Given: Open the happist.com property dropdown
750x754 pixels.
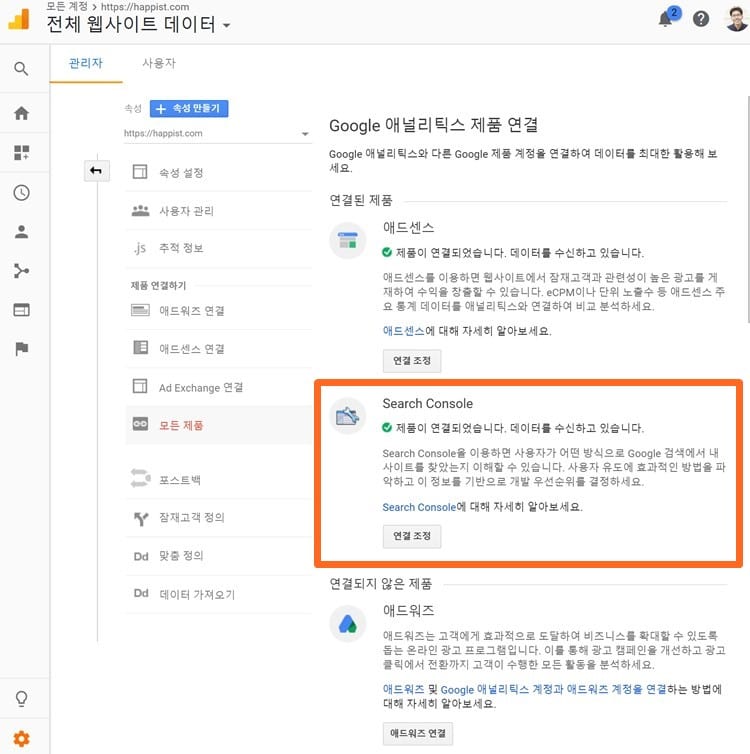Looking at the screenshot, I should 217,133.
